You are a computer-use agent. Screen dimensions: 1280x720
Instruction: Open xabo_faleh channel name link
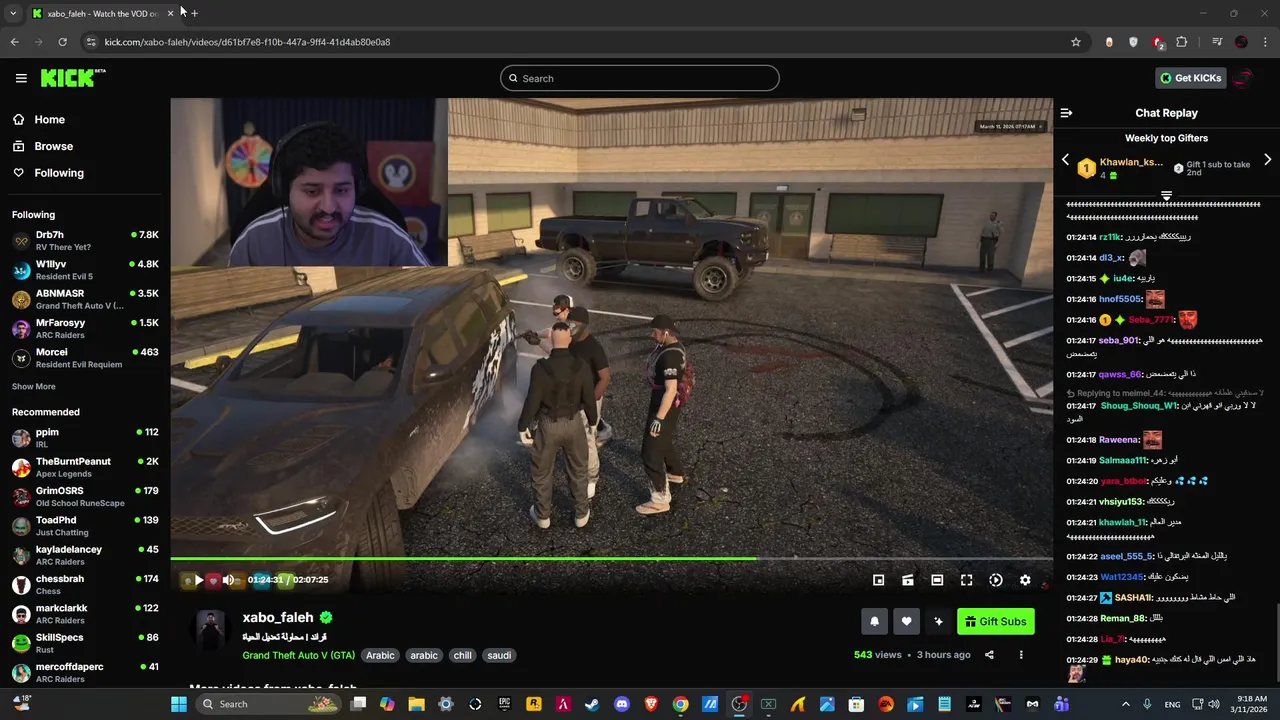click(x=278, y=617)
